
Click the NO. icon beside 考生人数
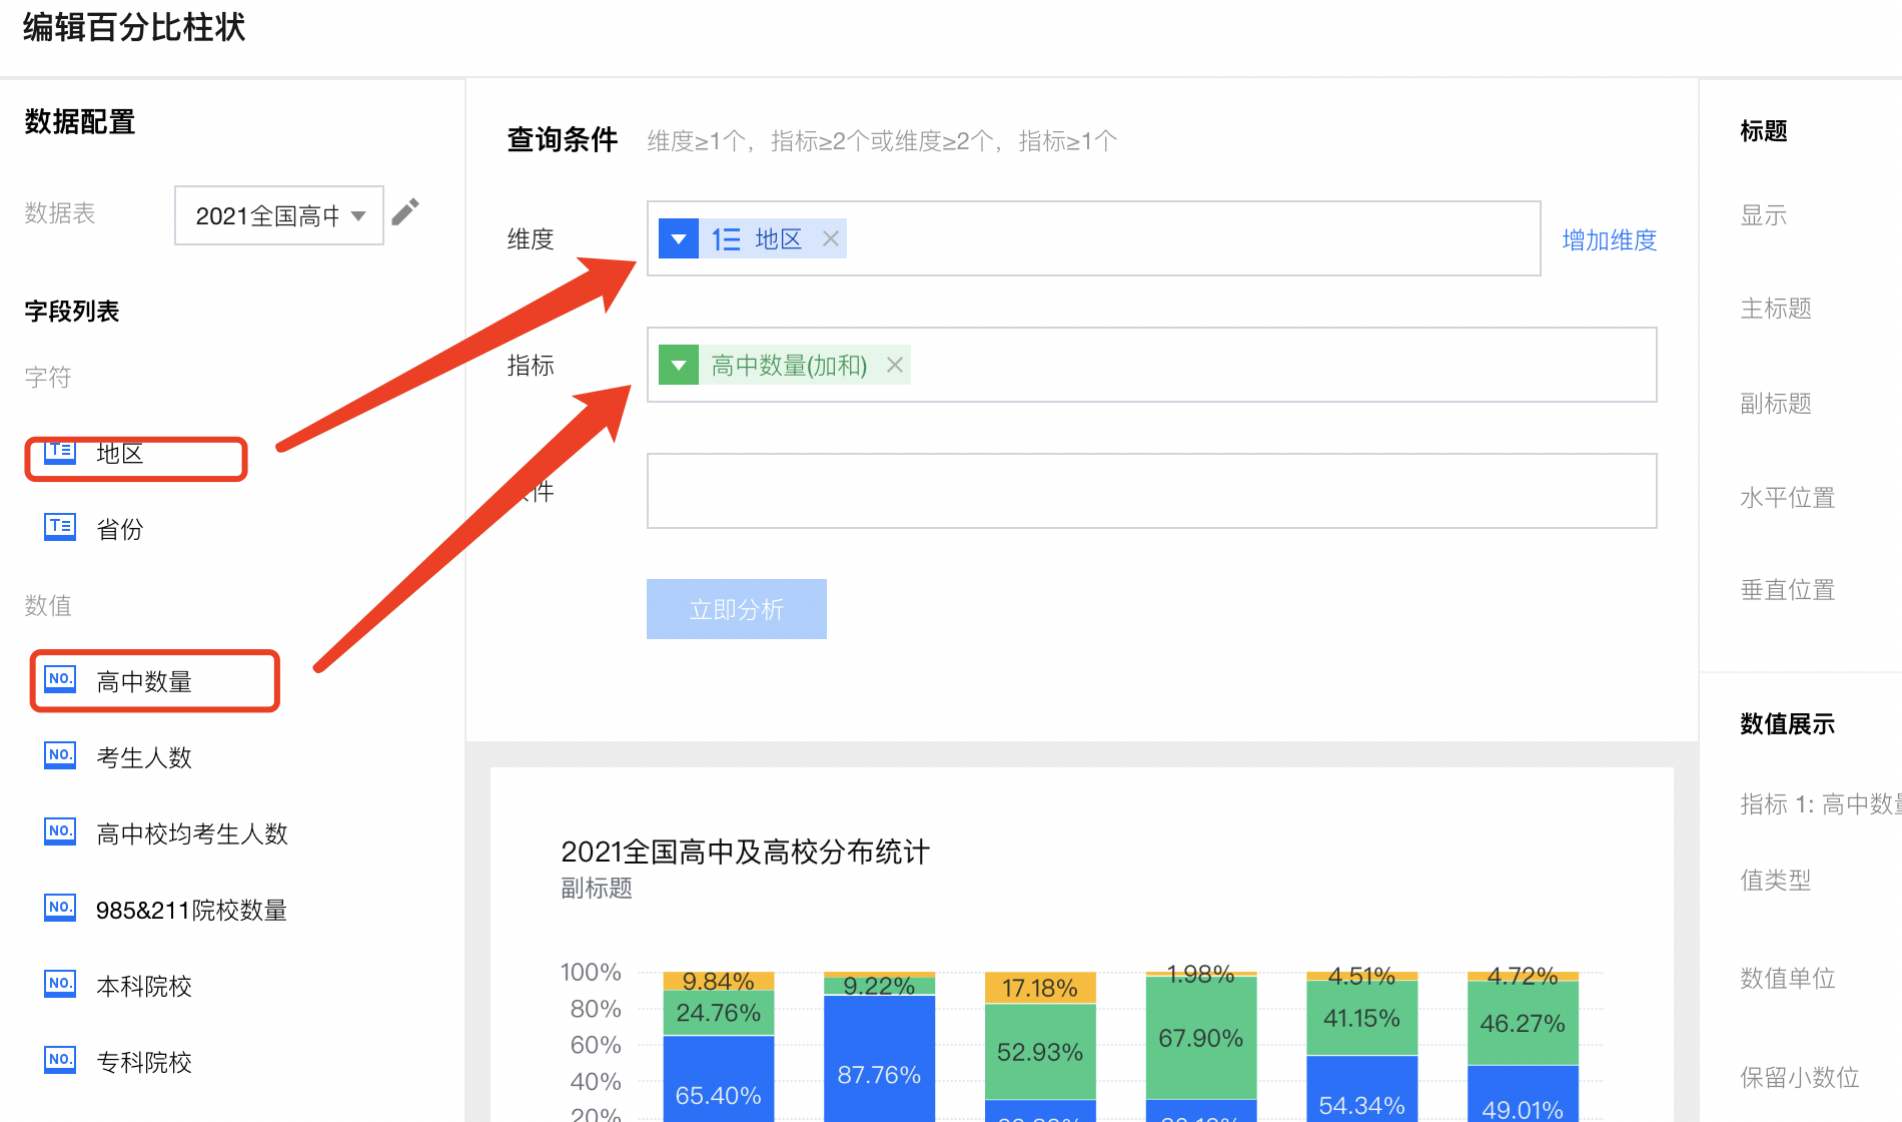click(x=60, y=756)
